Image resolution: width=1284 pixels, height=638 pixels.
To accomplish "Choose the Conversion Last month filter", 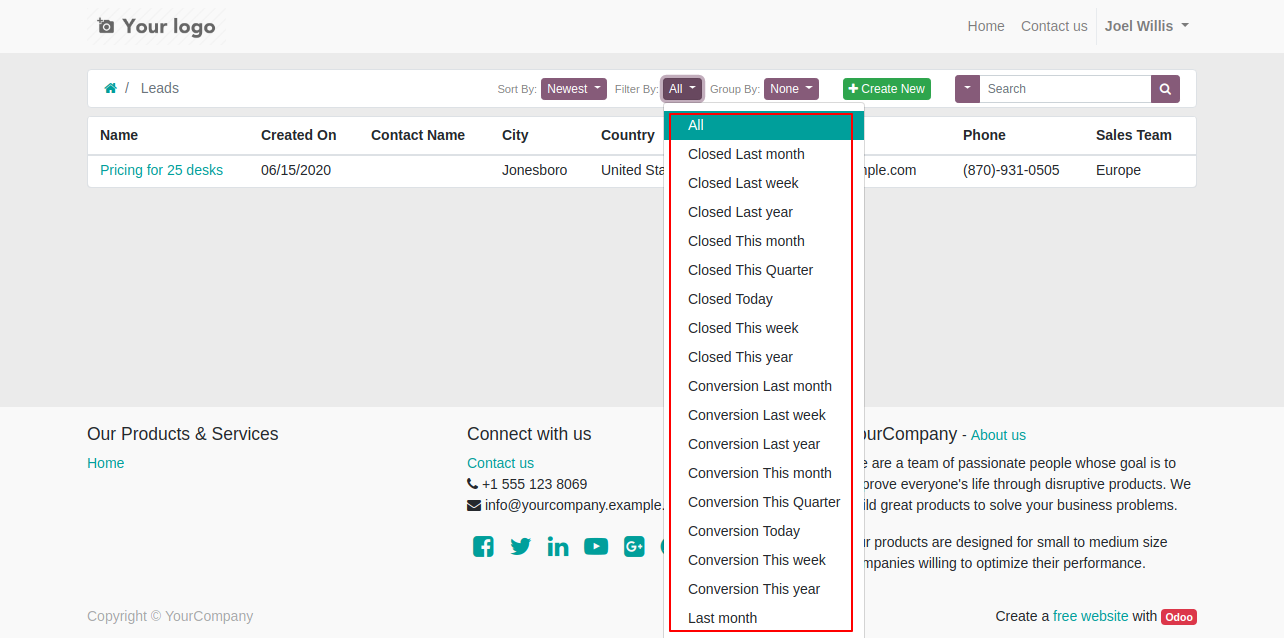I will point(764,386).
